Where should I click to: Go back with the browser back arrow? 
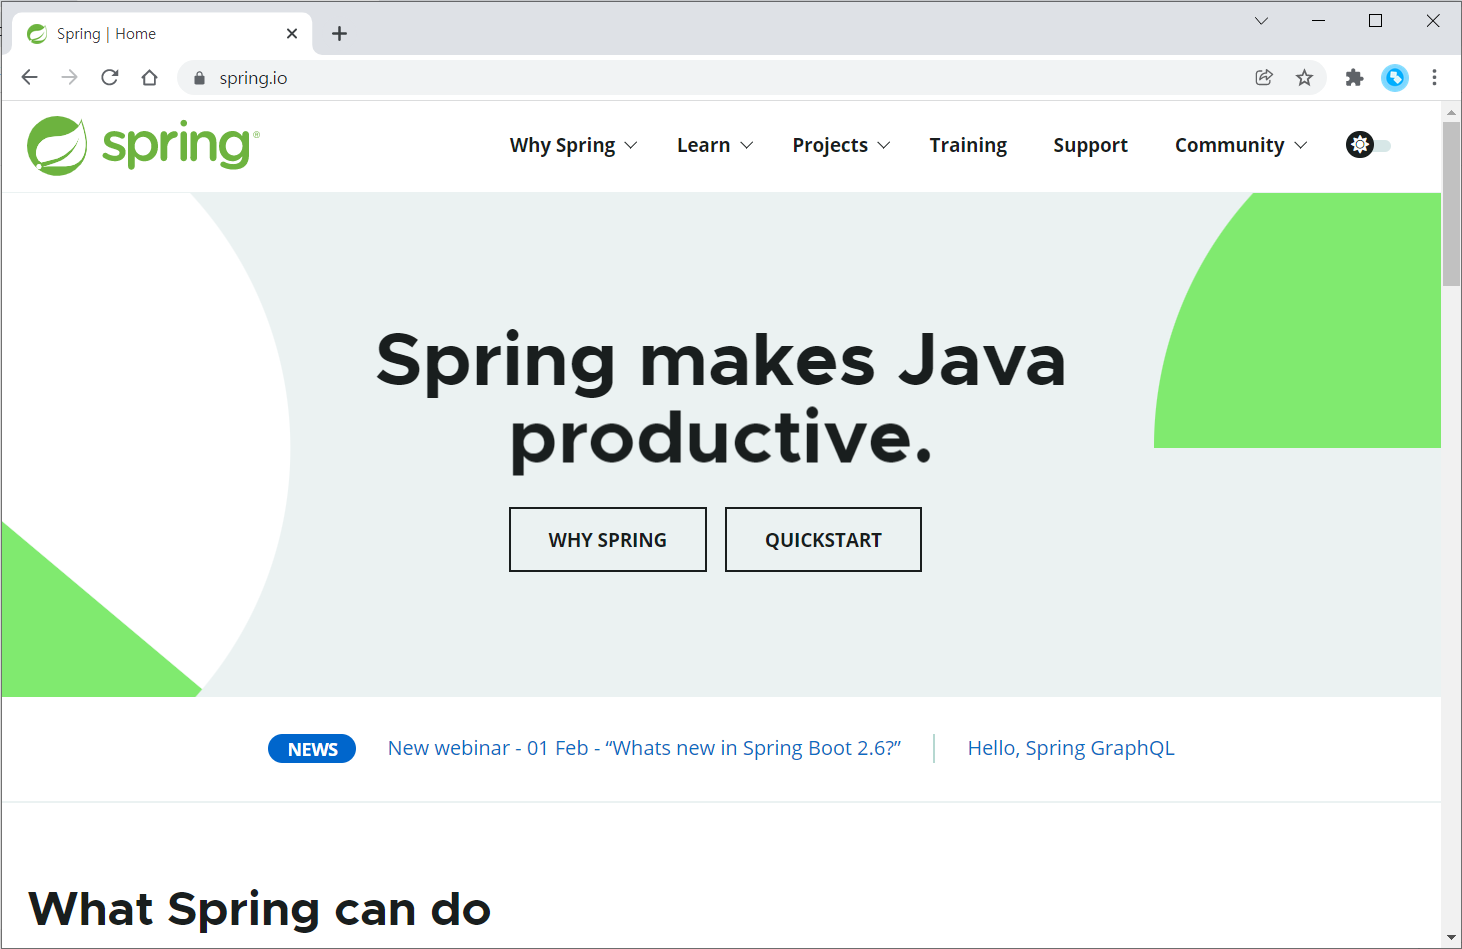tap(29, 77)
